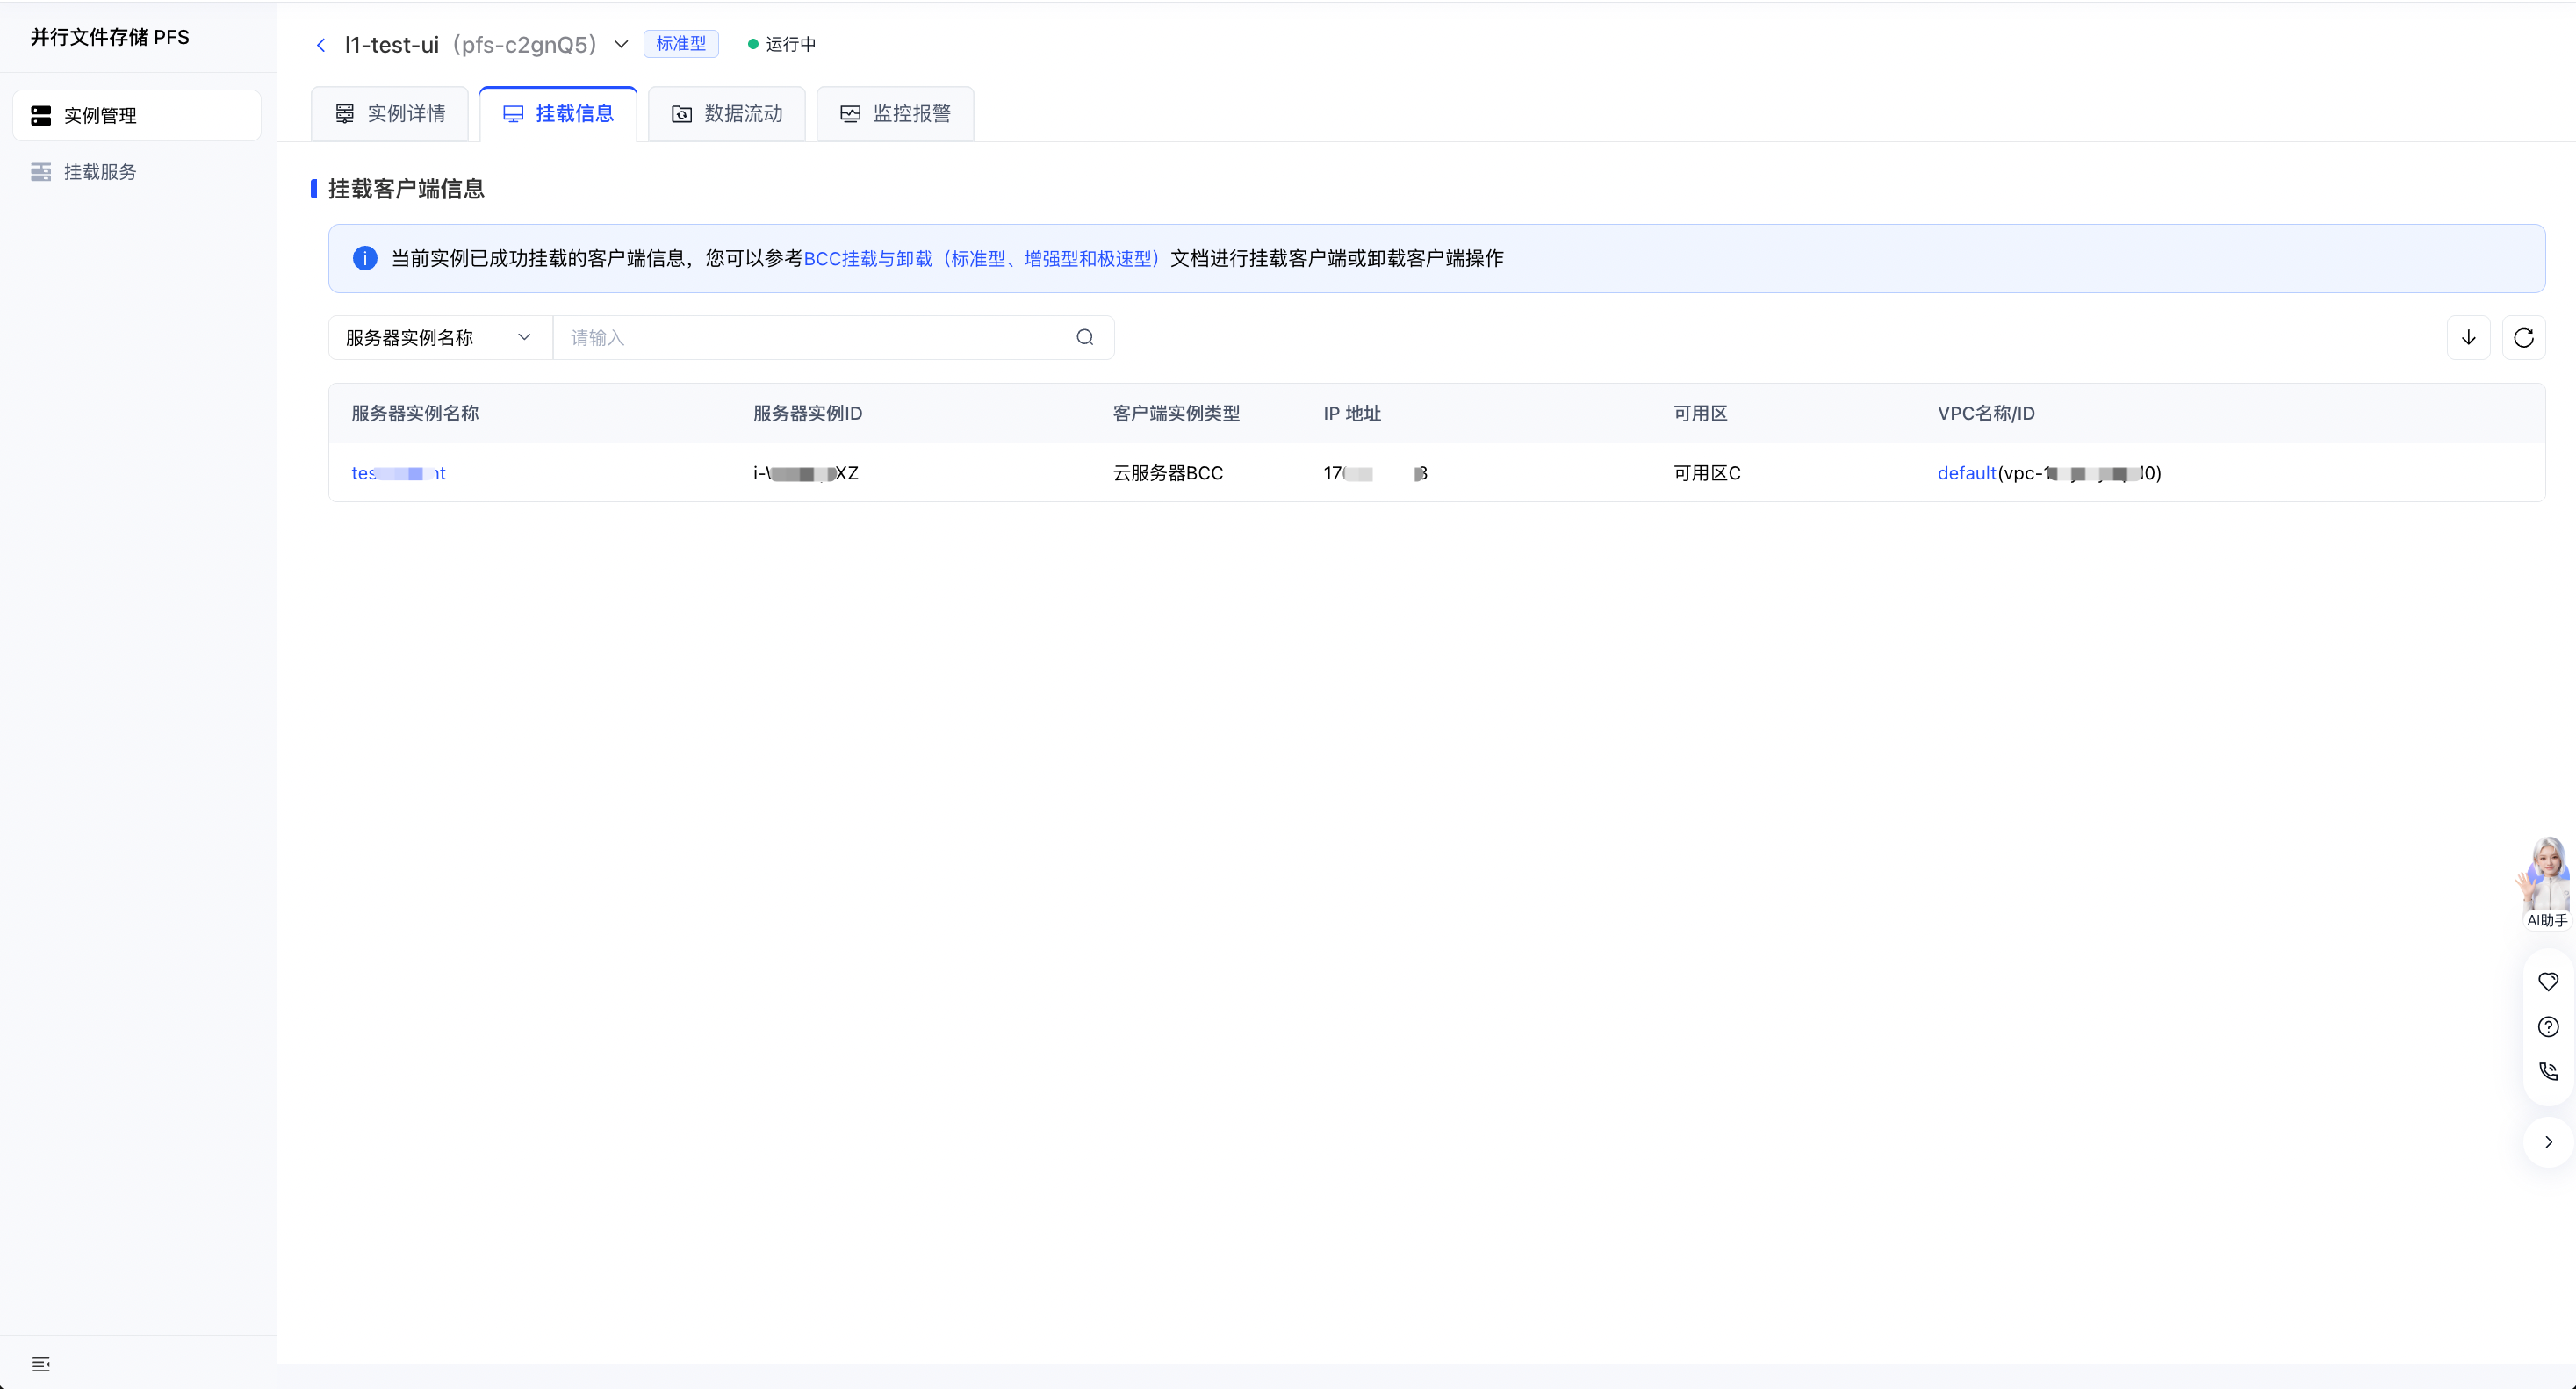Expand the l1-test-ui instance switcher chevron

pyautogui.click(x=621, y=44)
